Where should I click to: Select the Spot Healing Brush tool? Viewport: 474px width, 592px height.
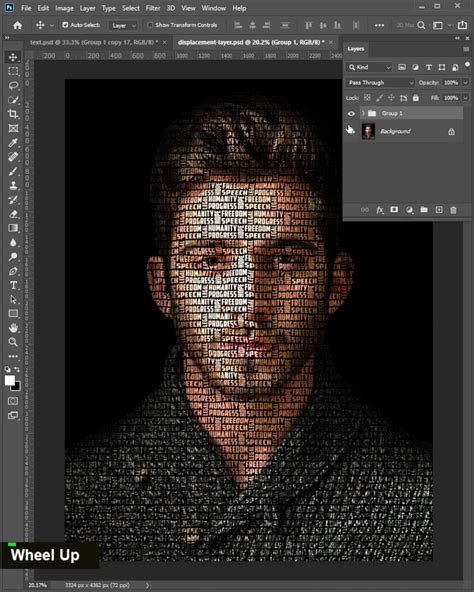point(13,157)
